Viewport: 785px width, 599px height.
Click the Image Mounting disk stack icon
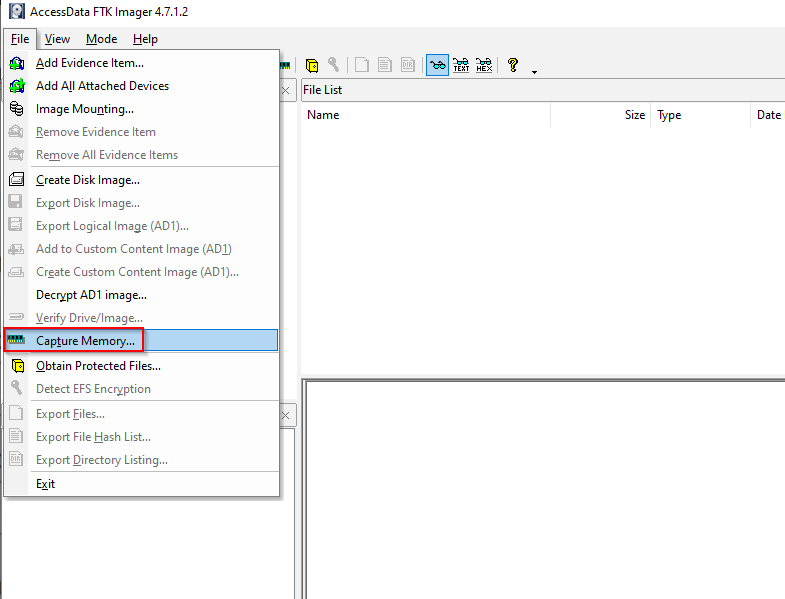pyautogui.click(x=17, y=109)
